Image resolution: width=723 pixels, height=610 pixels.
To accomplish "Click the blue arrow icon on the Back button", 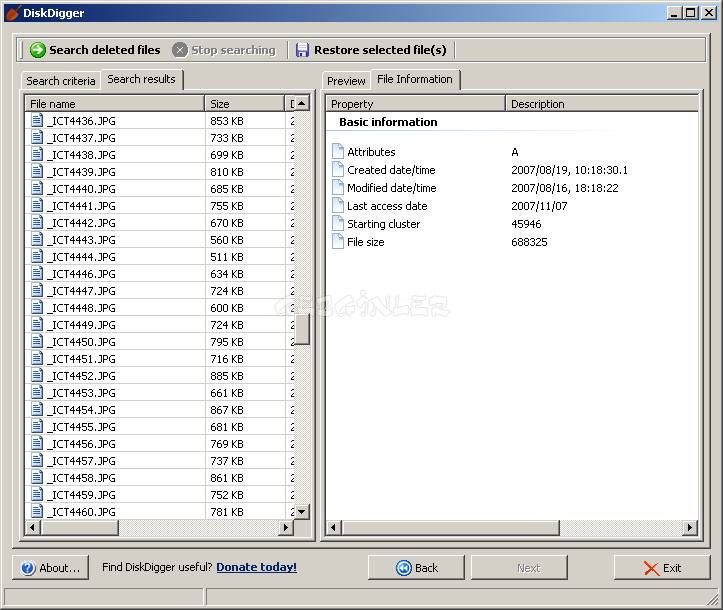I will [404, 568].
